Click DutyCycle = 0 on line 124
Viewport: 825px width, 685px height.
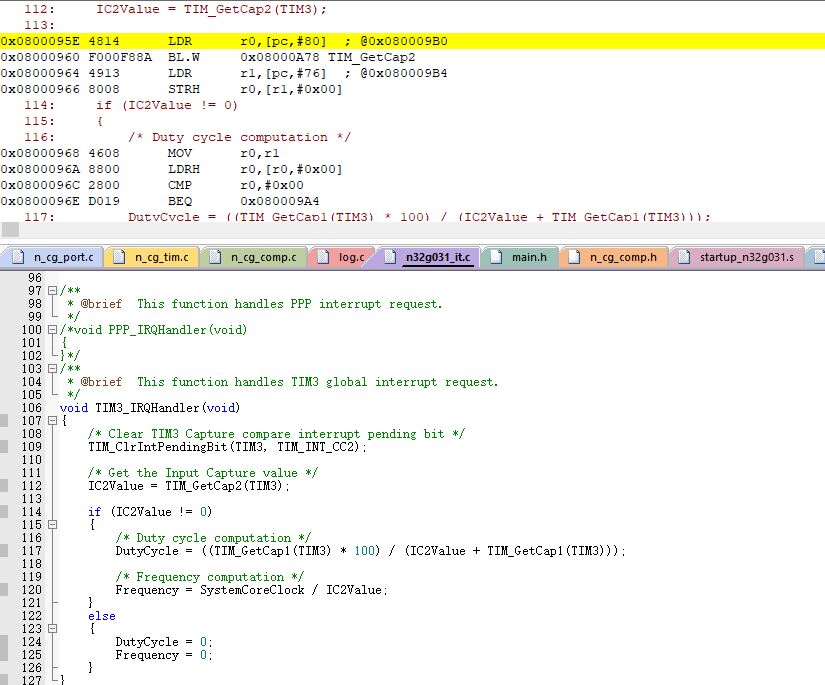[x=164, y=642]
